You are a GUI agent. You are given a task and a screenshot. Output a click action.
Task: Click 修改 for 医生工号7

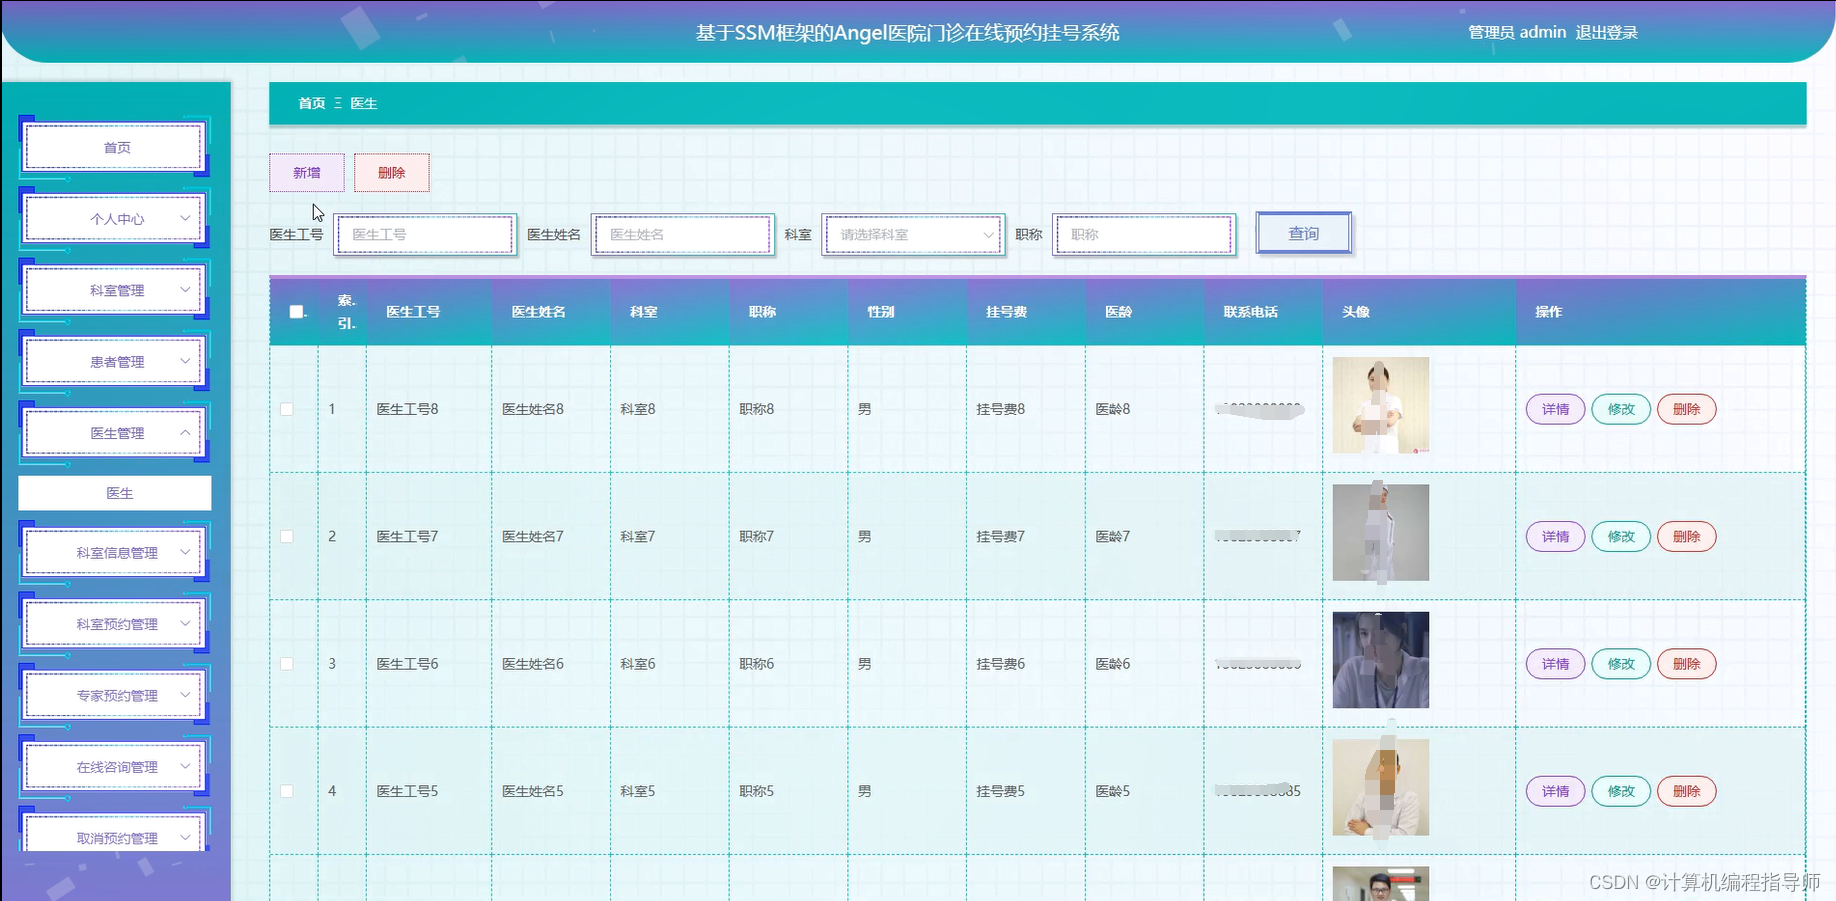(x=1621, y=537)
